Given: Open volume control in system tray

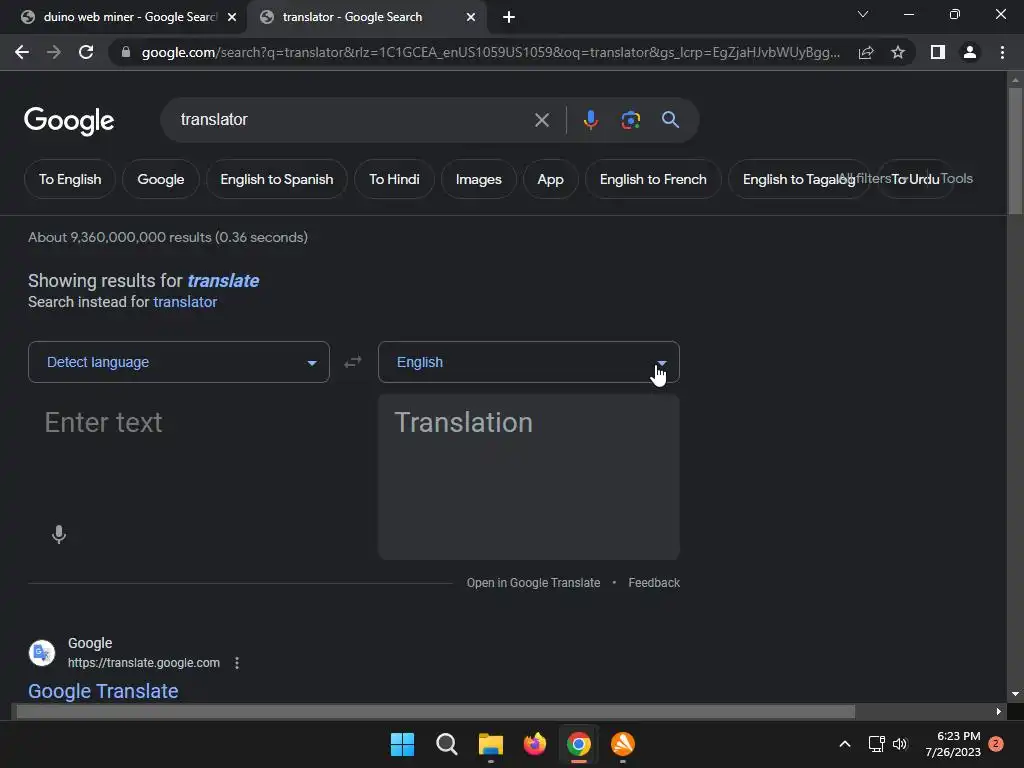Looking at the screenshot, I should pos(900,744).
